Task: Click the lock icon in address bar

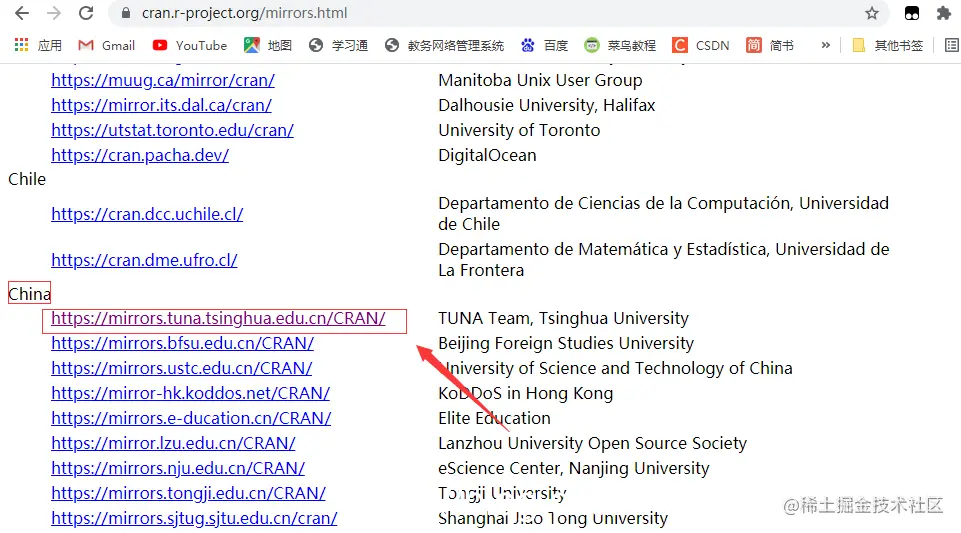Action: click(126, 13)
